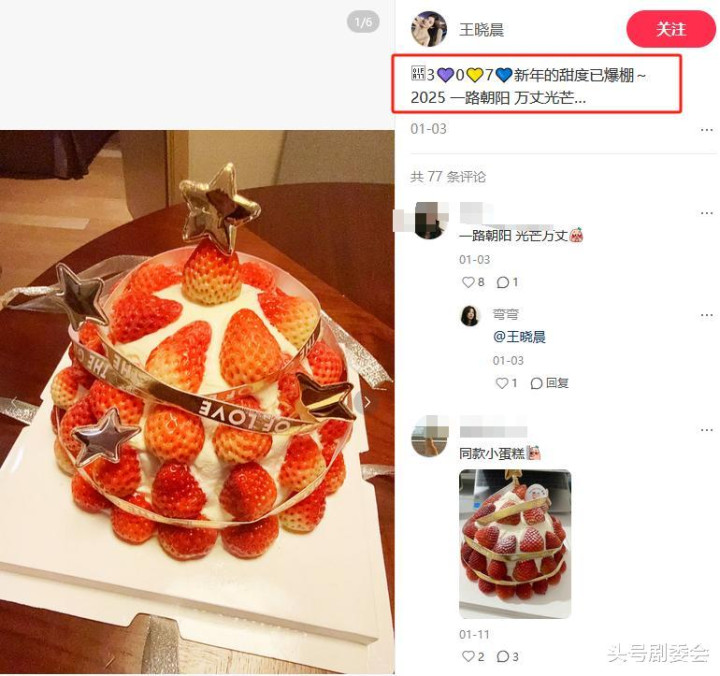The width and height of the screenshot is (720, 676).
Task: Open the 同款小蛋糕 commenter's avatar
Action: tap(429, 437)
